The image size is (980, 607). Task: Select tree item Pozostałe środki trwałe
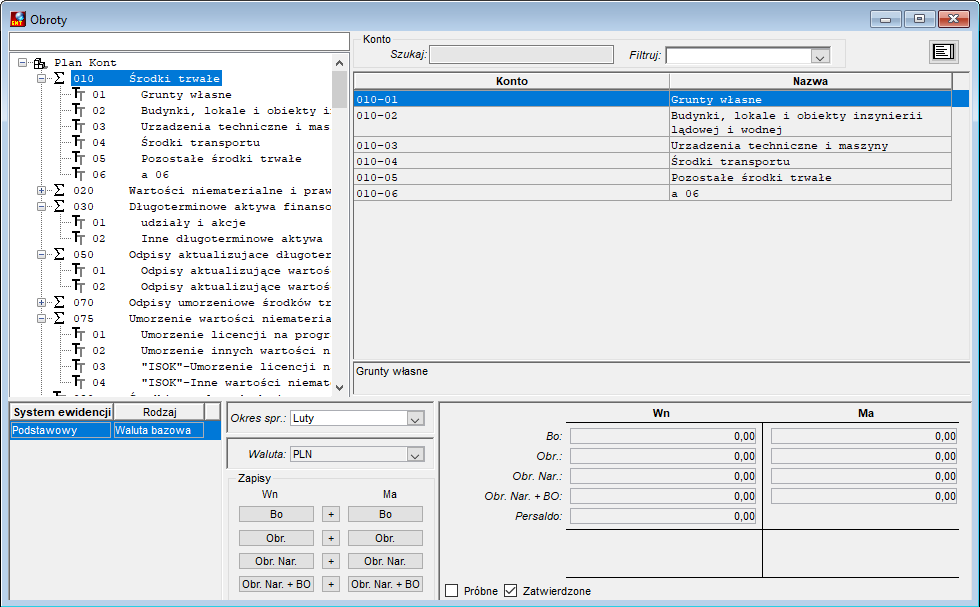click(221, 159)
